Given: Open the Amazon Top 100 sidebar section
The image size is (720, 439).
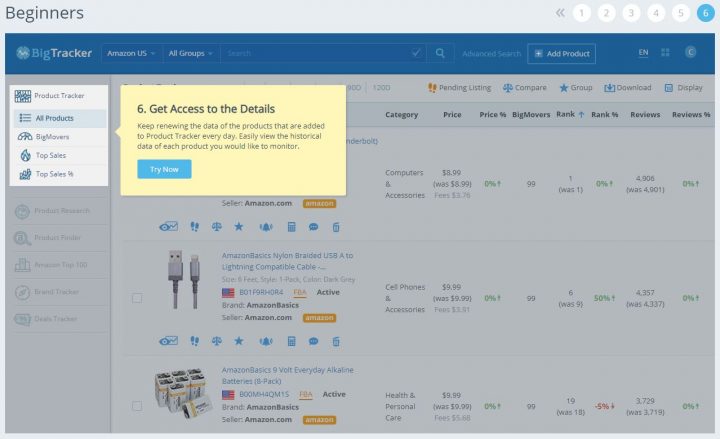Looking at the screenshot, I should 58,265.
